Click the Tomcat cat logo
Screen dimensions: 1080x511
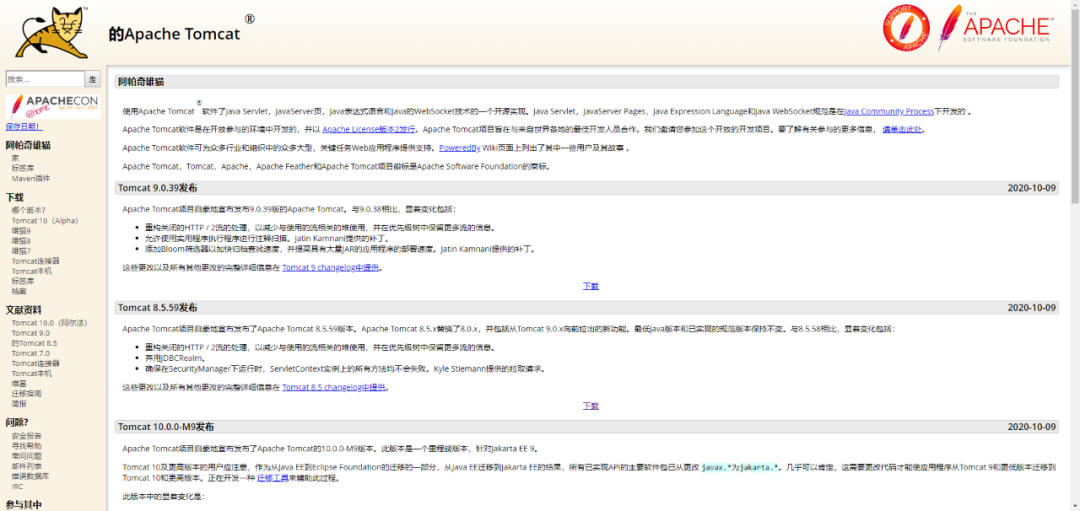coord(52,32)
